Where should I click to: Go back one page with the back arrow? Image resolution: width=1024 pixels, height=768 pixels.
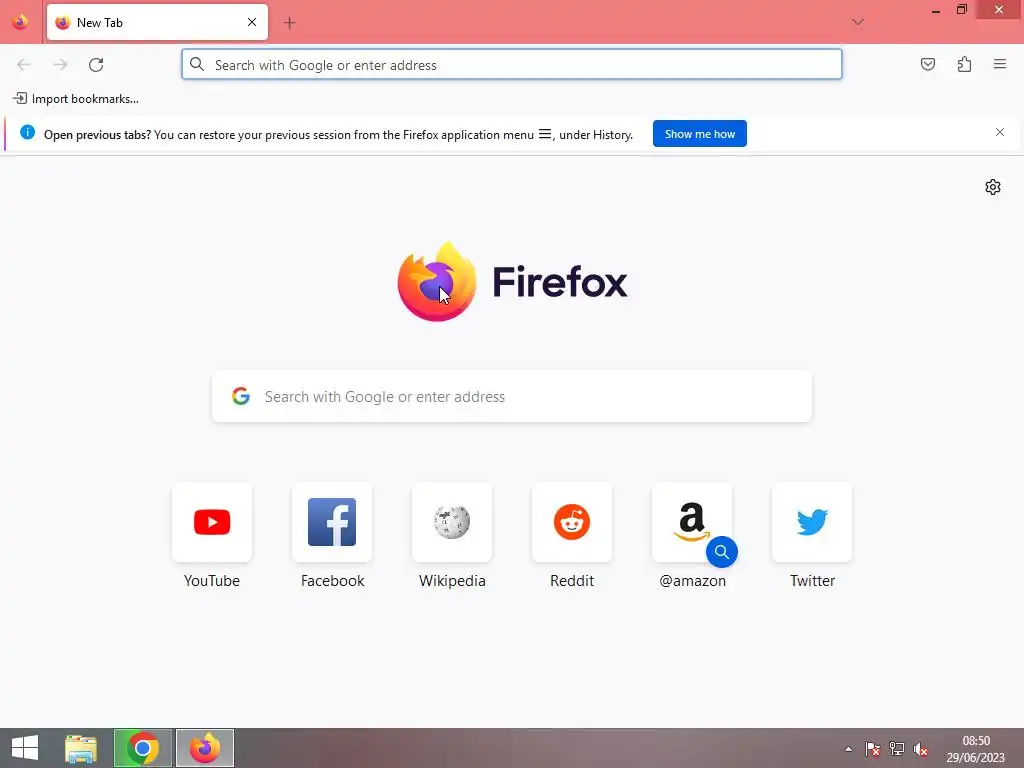pos(24,65)
